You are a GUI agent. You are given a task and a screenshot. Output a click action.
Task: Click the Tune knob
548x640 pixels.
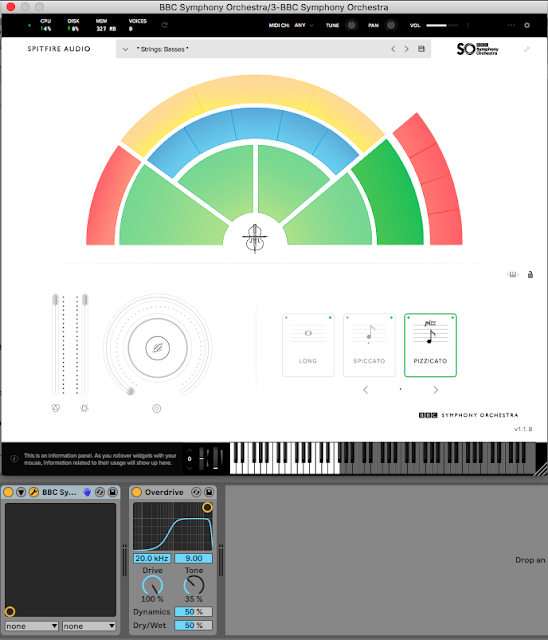point(351,25)
